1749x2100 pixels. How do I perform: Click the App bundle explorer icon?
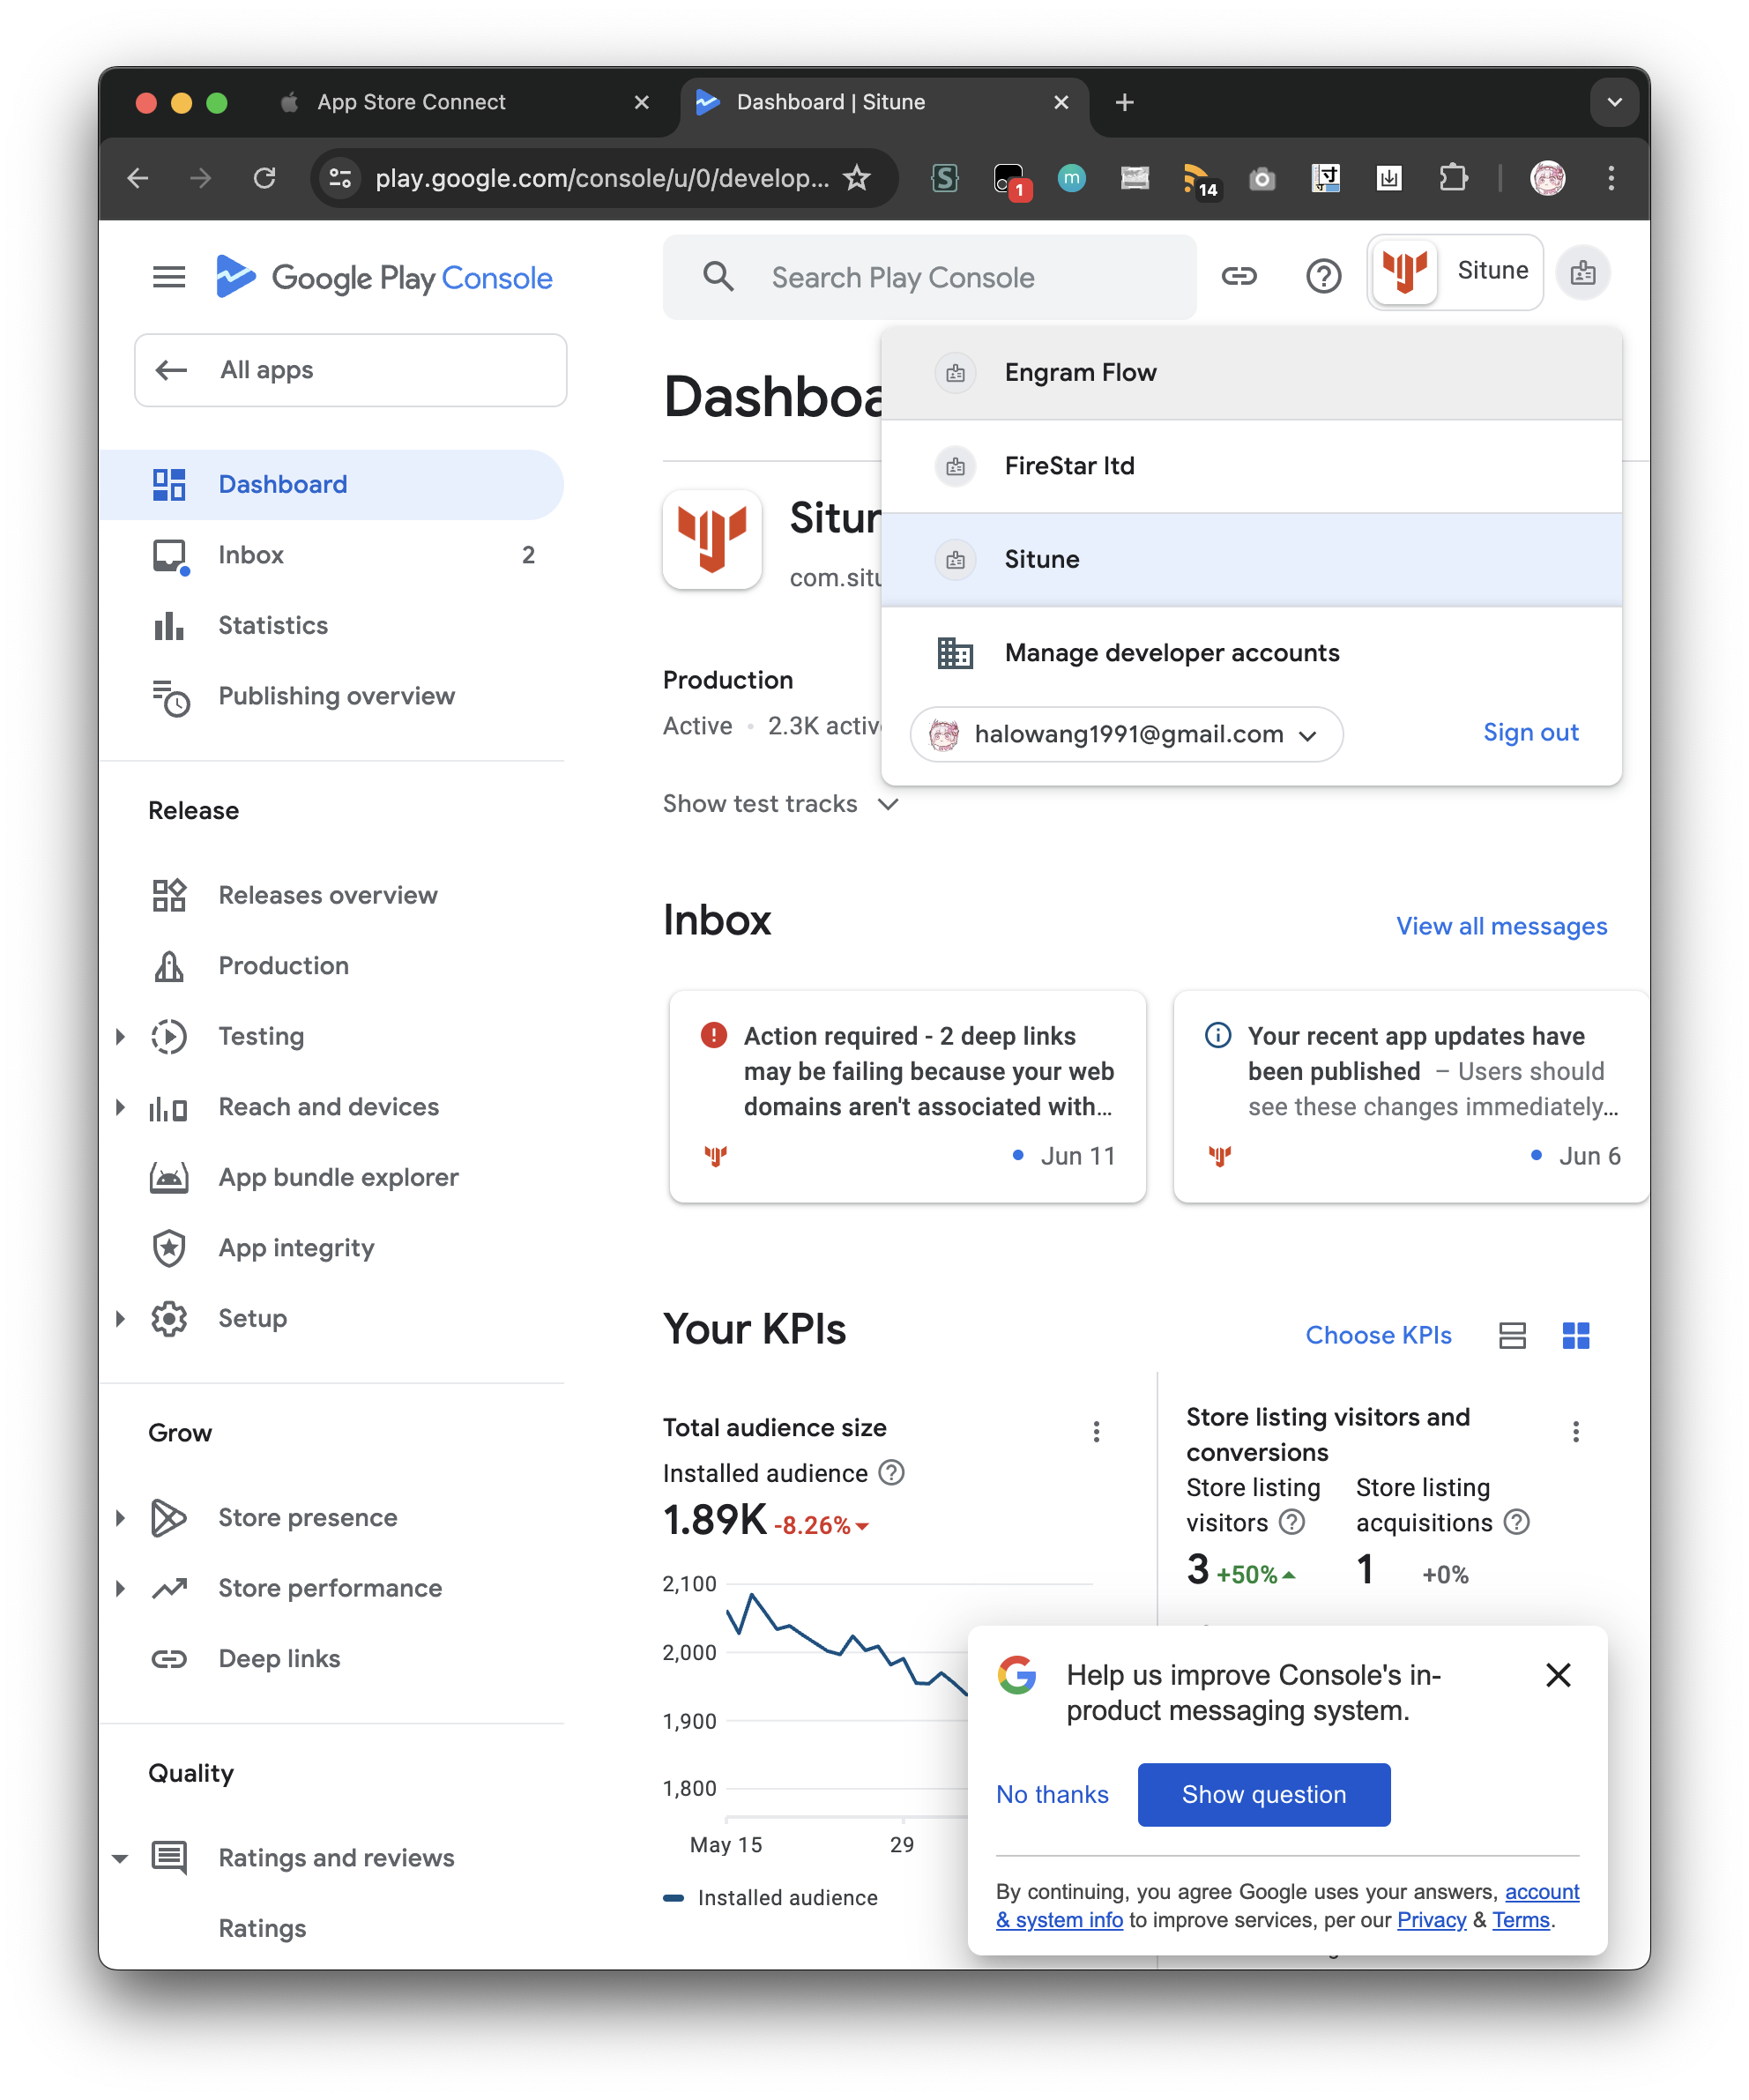coord(169,1177)
